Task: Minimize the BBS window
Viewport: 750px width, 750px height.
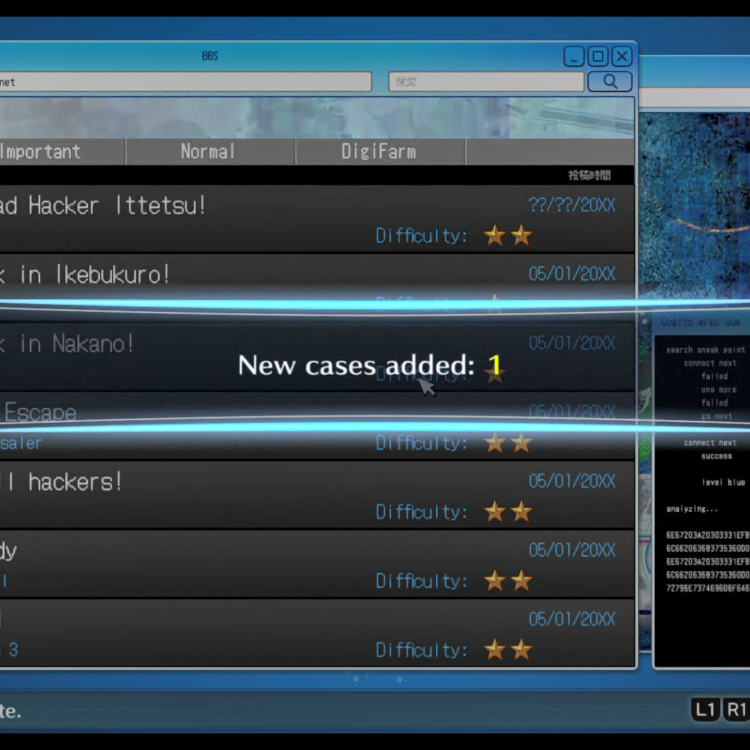Action: pos(574,56)
